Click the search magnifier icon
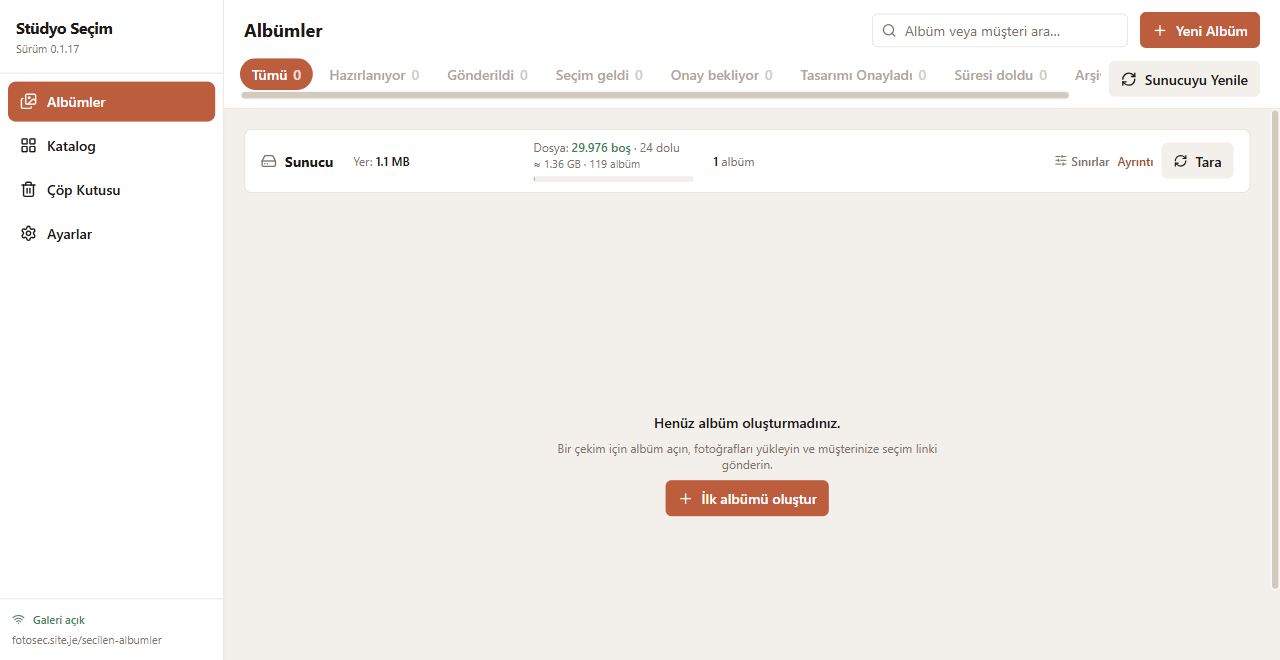Image resolution: width=1280 pixels, height=660 pixels. tap(889, 31)
